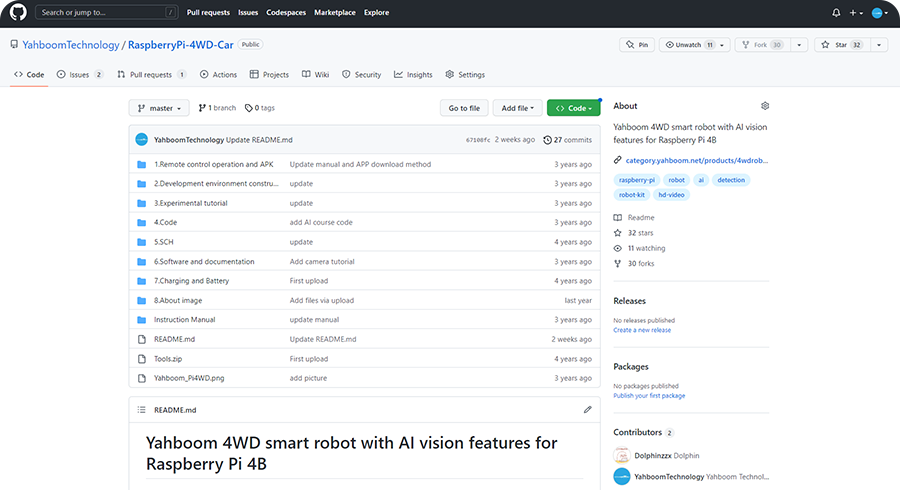This screenshot has width=900, height=490.
Task: Open Pull requests in top navigation
Action: coord(208,13)
